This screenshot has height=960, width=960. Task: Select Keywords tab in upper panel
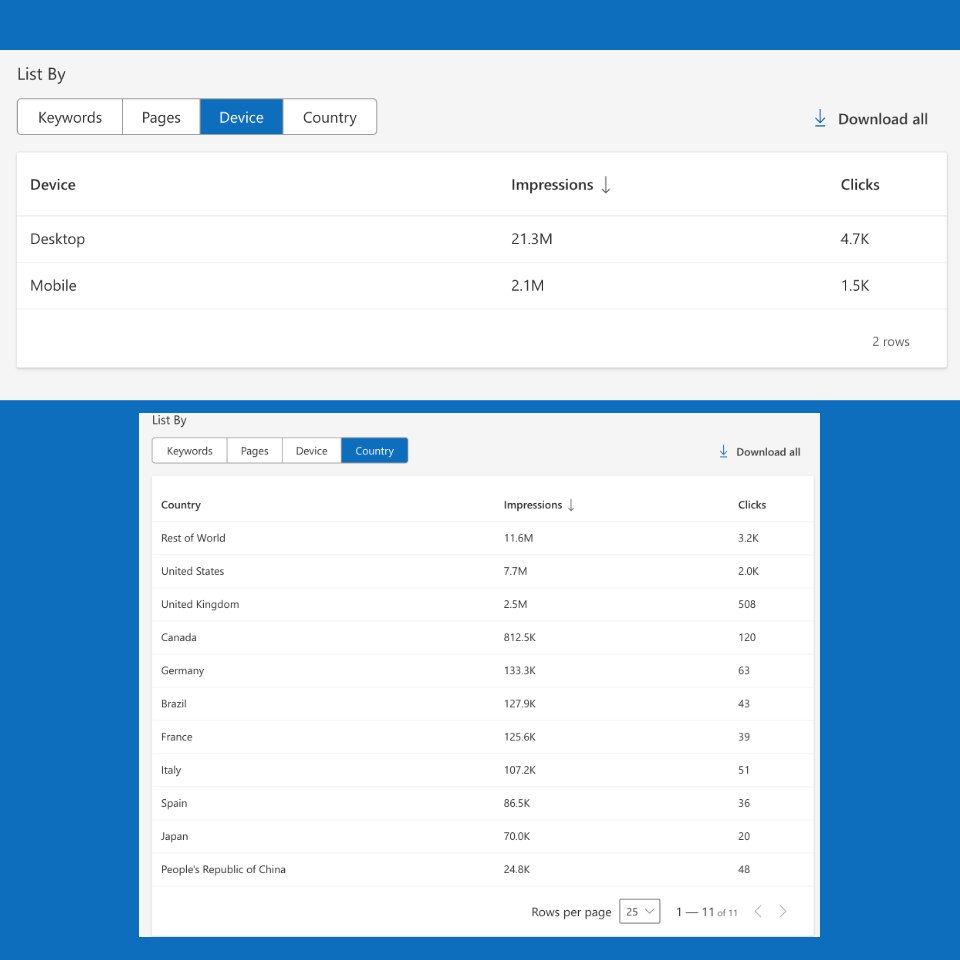click(x=70, y=117)
